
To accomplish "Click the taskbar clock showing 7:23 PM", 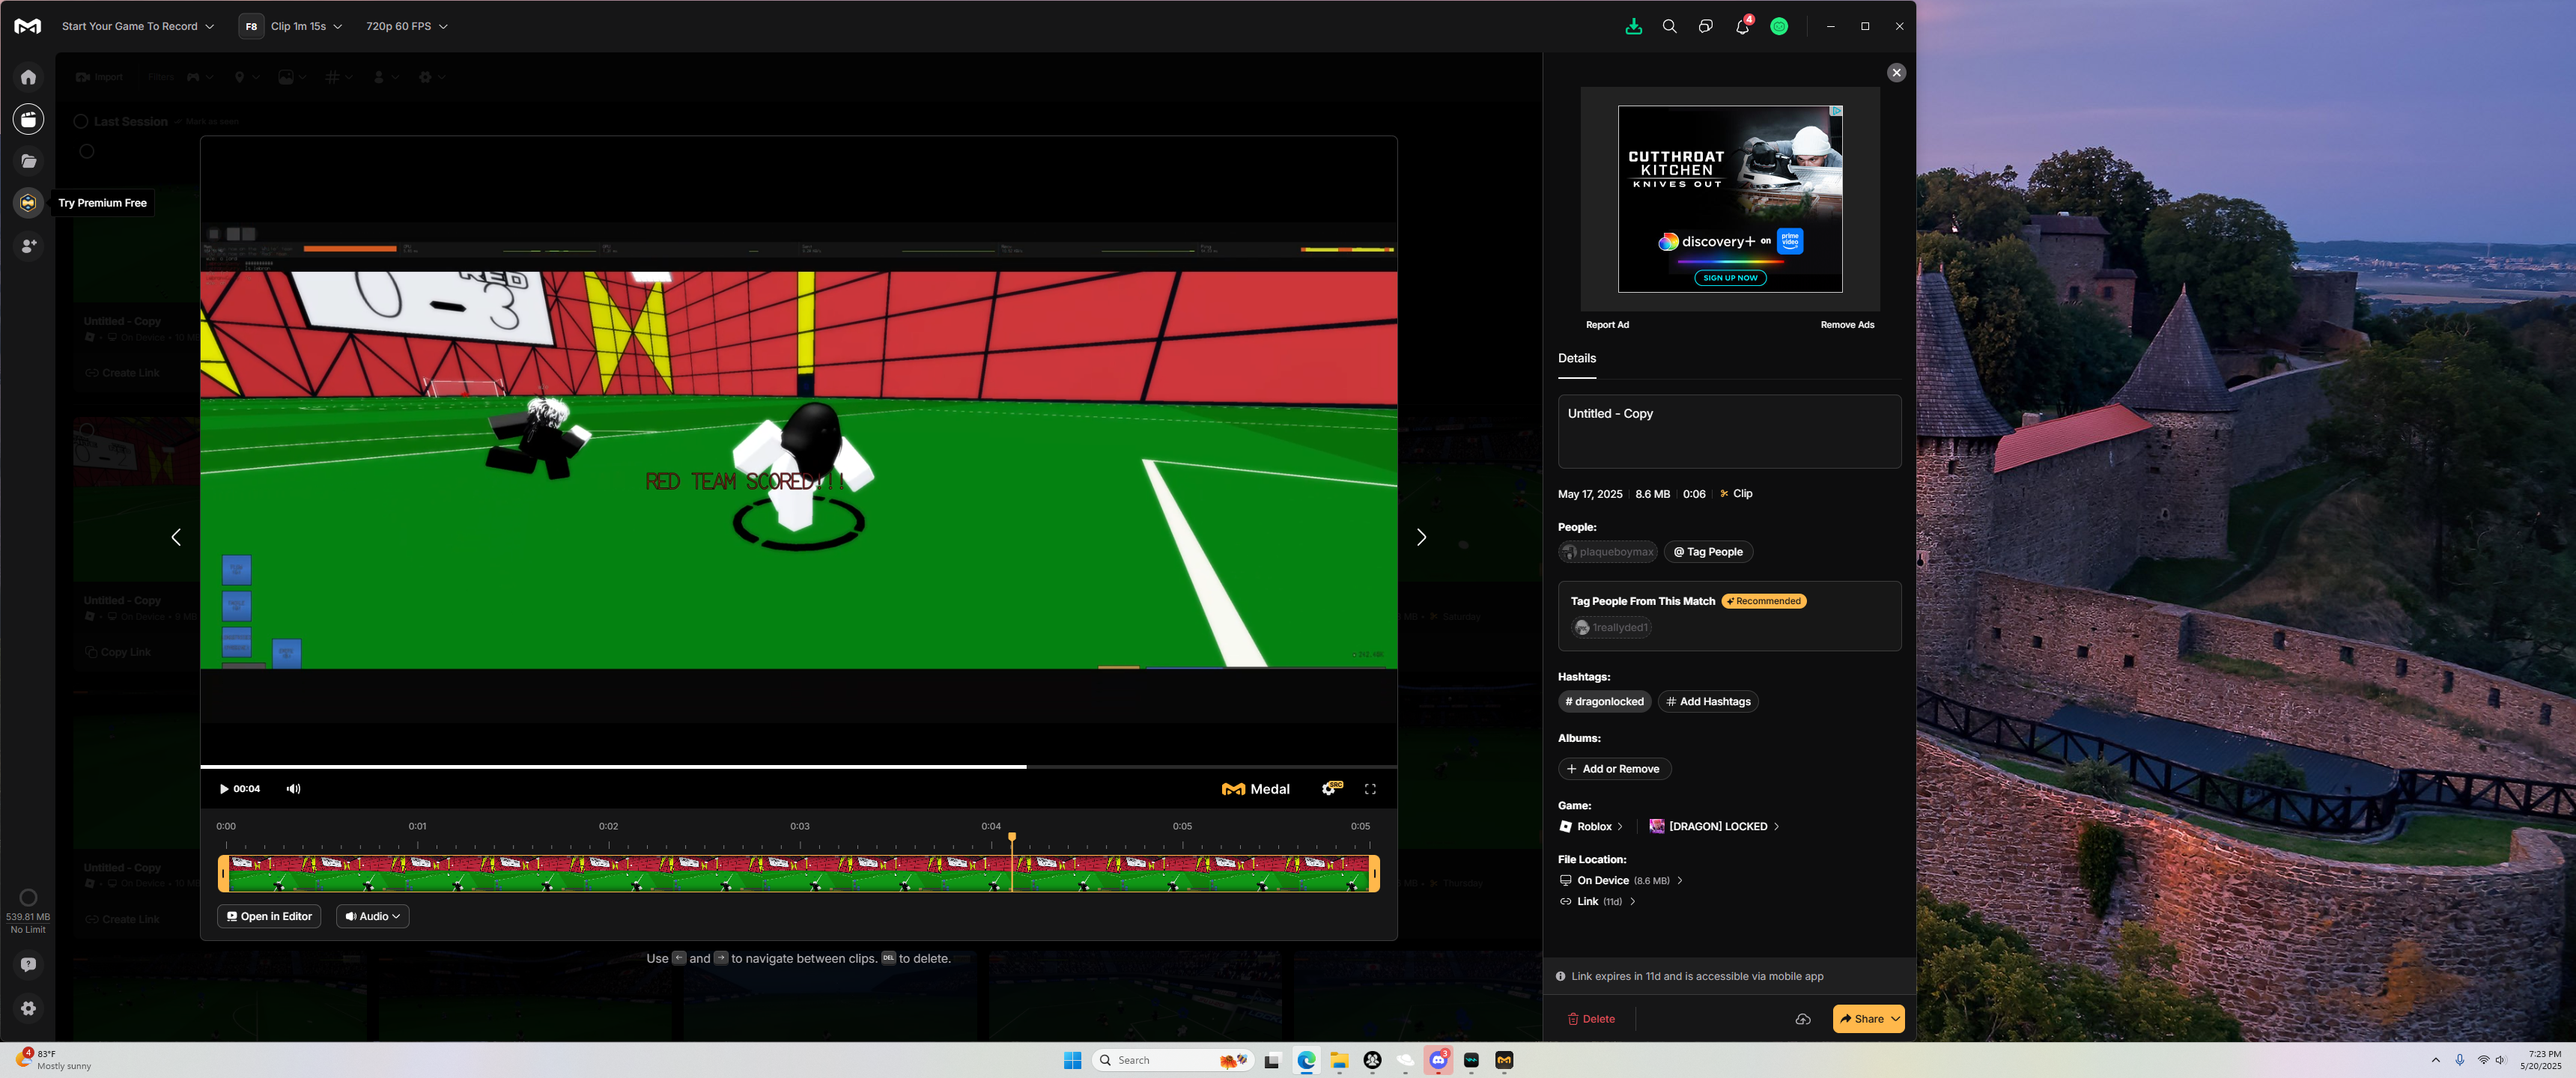I will coord(2540,1060).
